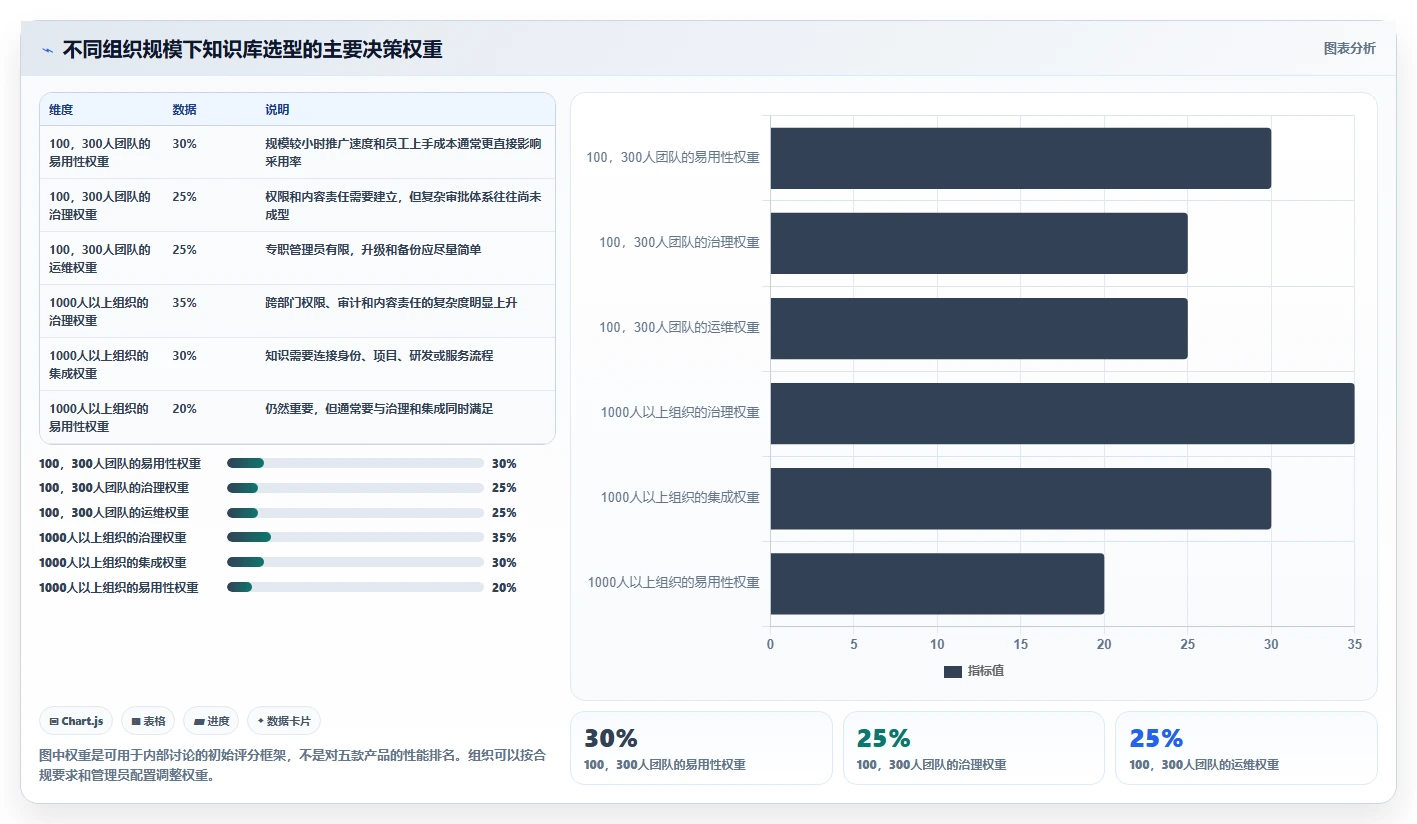Click description 专职管理员有限，升级和备份应尽量简单
This screenshot has width=1417, height=824.
(373, 249)
